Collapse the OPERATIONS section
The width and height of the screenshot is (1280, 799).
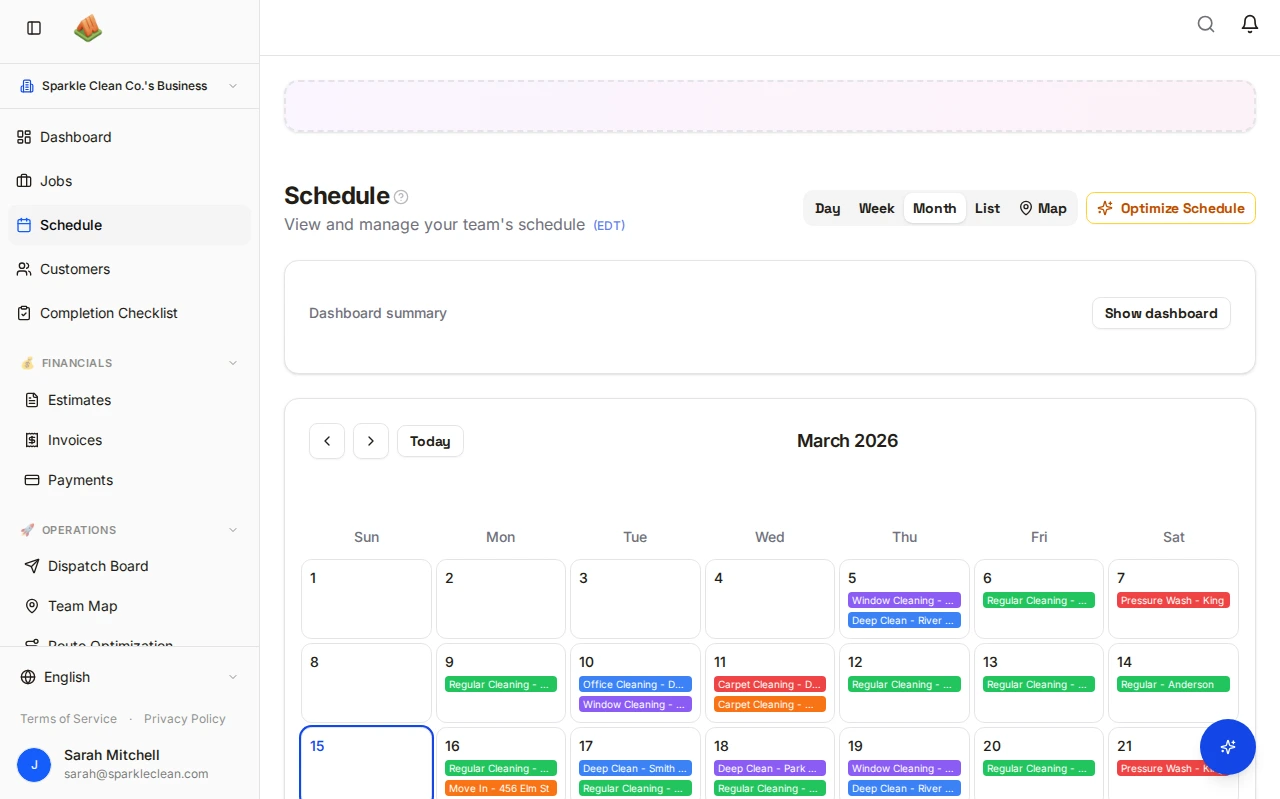pyautogui.click(x=232, y=530)
